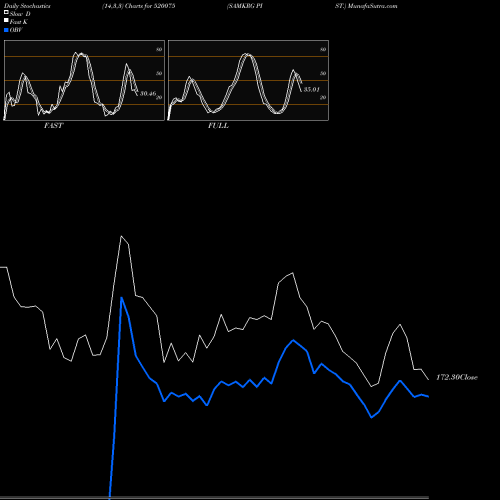This screenshot has height=500, width=500.
Task: Select the 'Slow D' legend label
Action: (x=20, y=14)
